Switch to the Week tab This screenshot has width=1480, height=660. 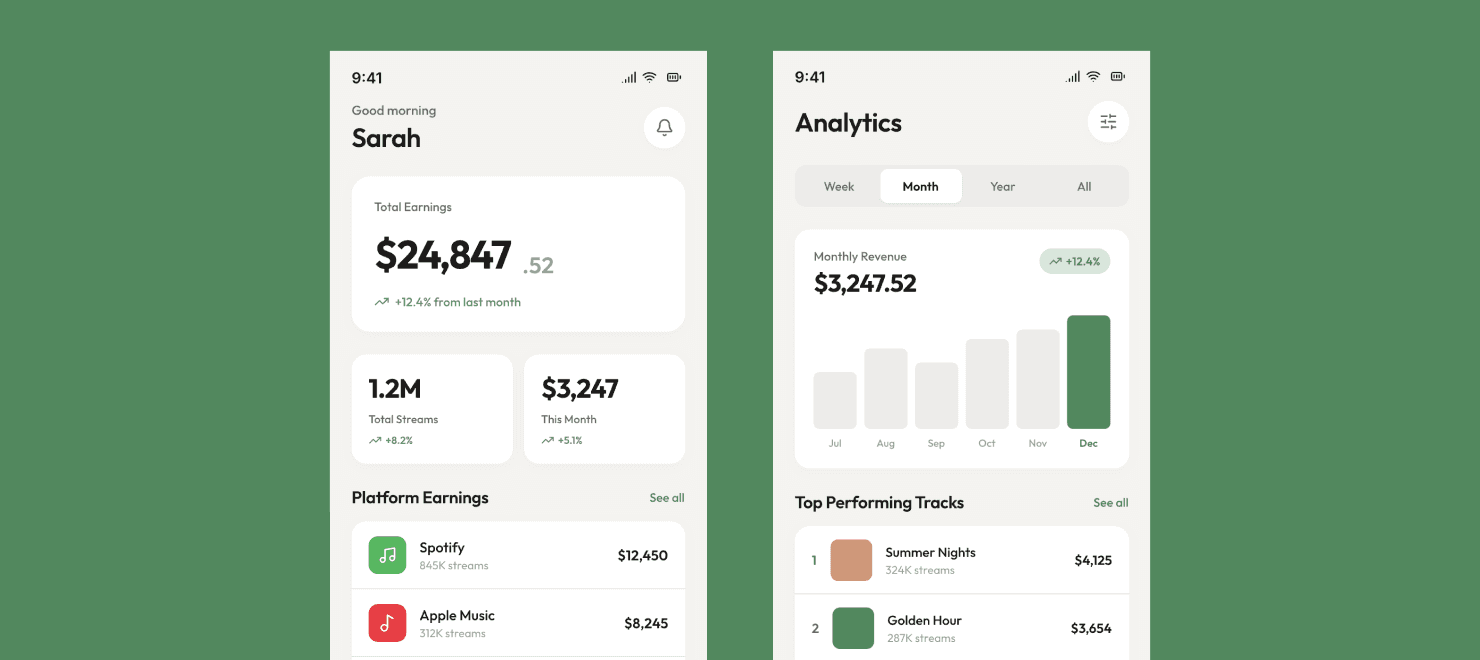[x=838, y=186]
